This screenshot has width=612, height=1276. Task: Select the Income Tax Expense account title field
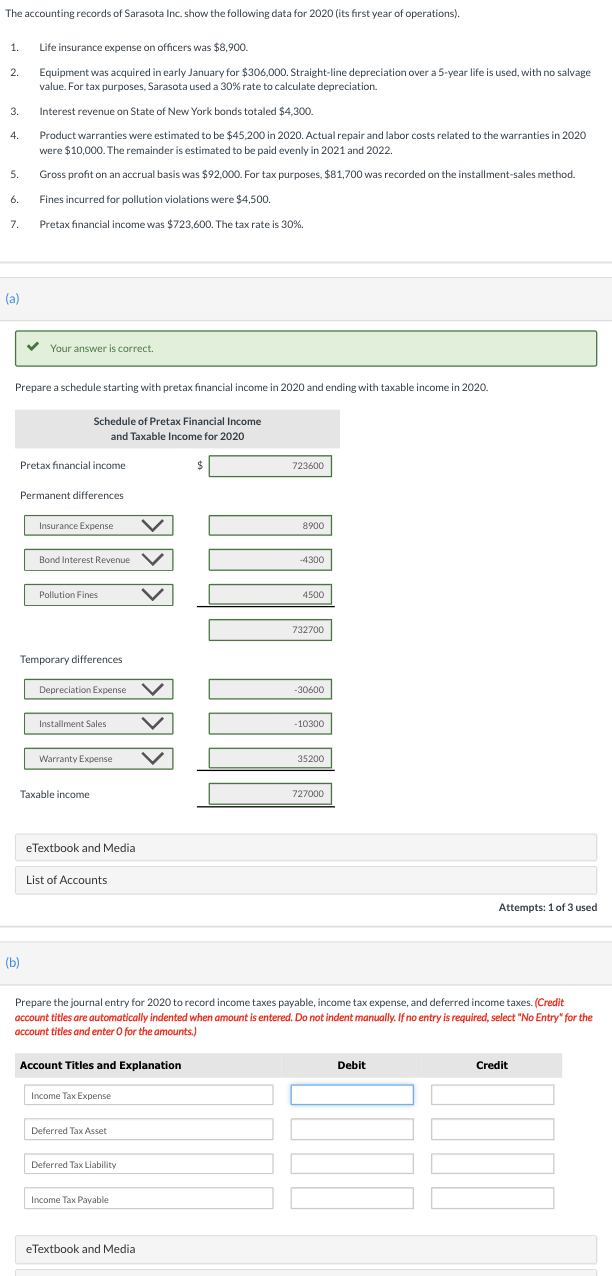[148, 1094]
